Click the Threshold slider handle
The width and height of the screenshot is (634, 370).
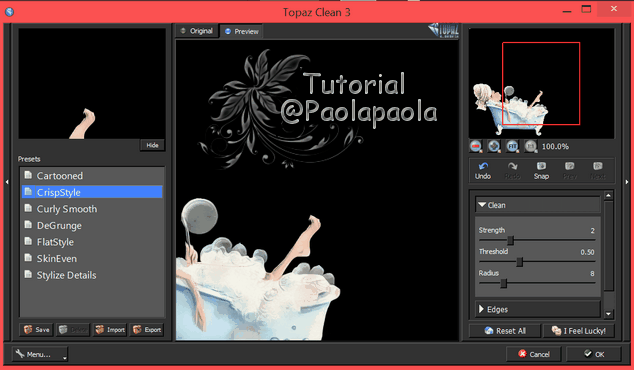point(520,262)
